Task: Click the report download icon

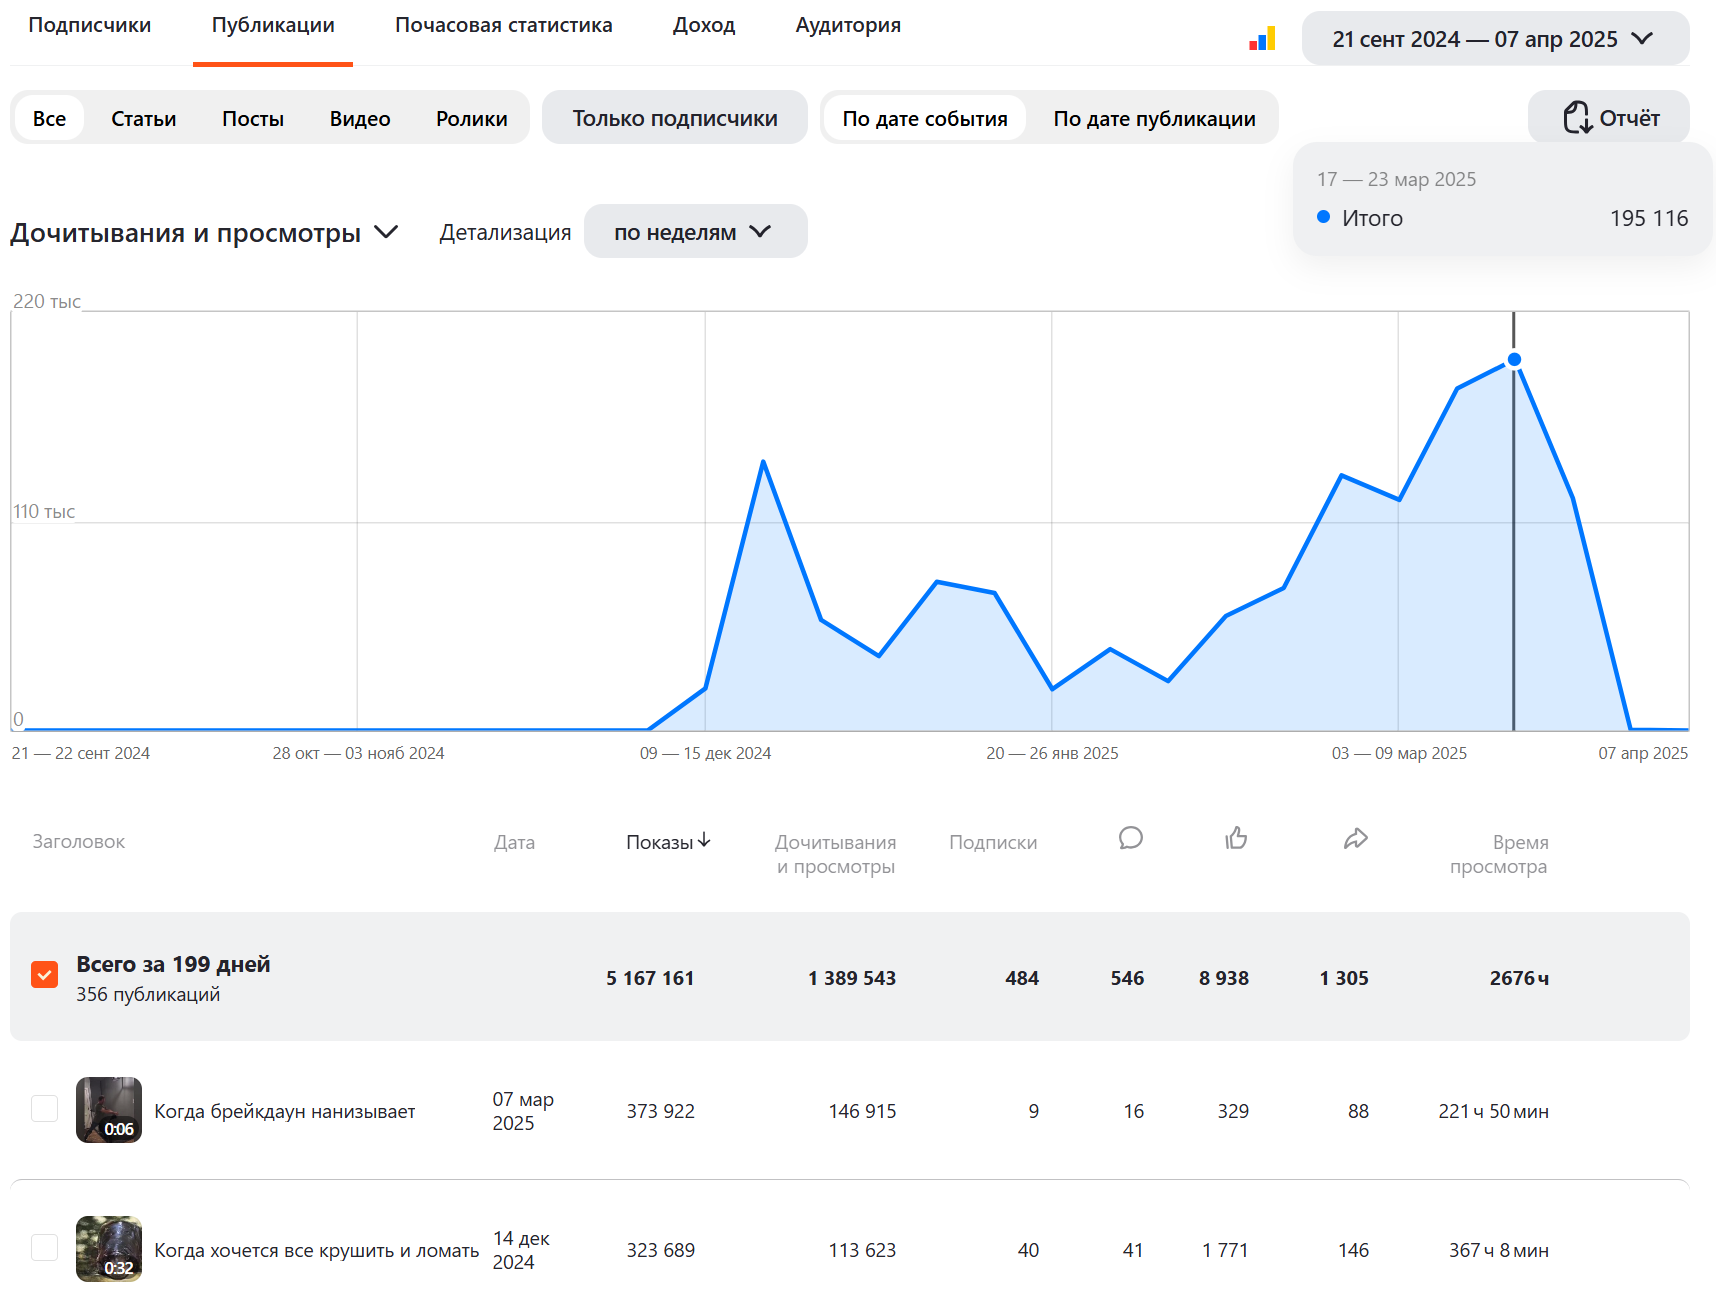Action: [1577, 118]
